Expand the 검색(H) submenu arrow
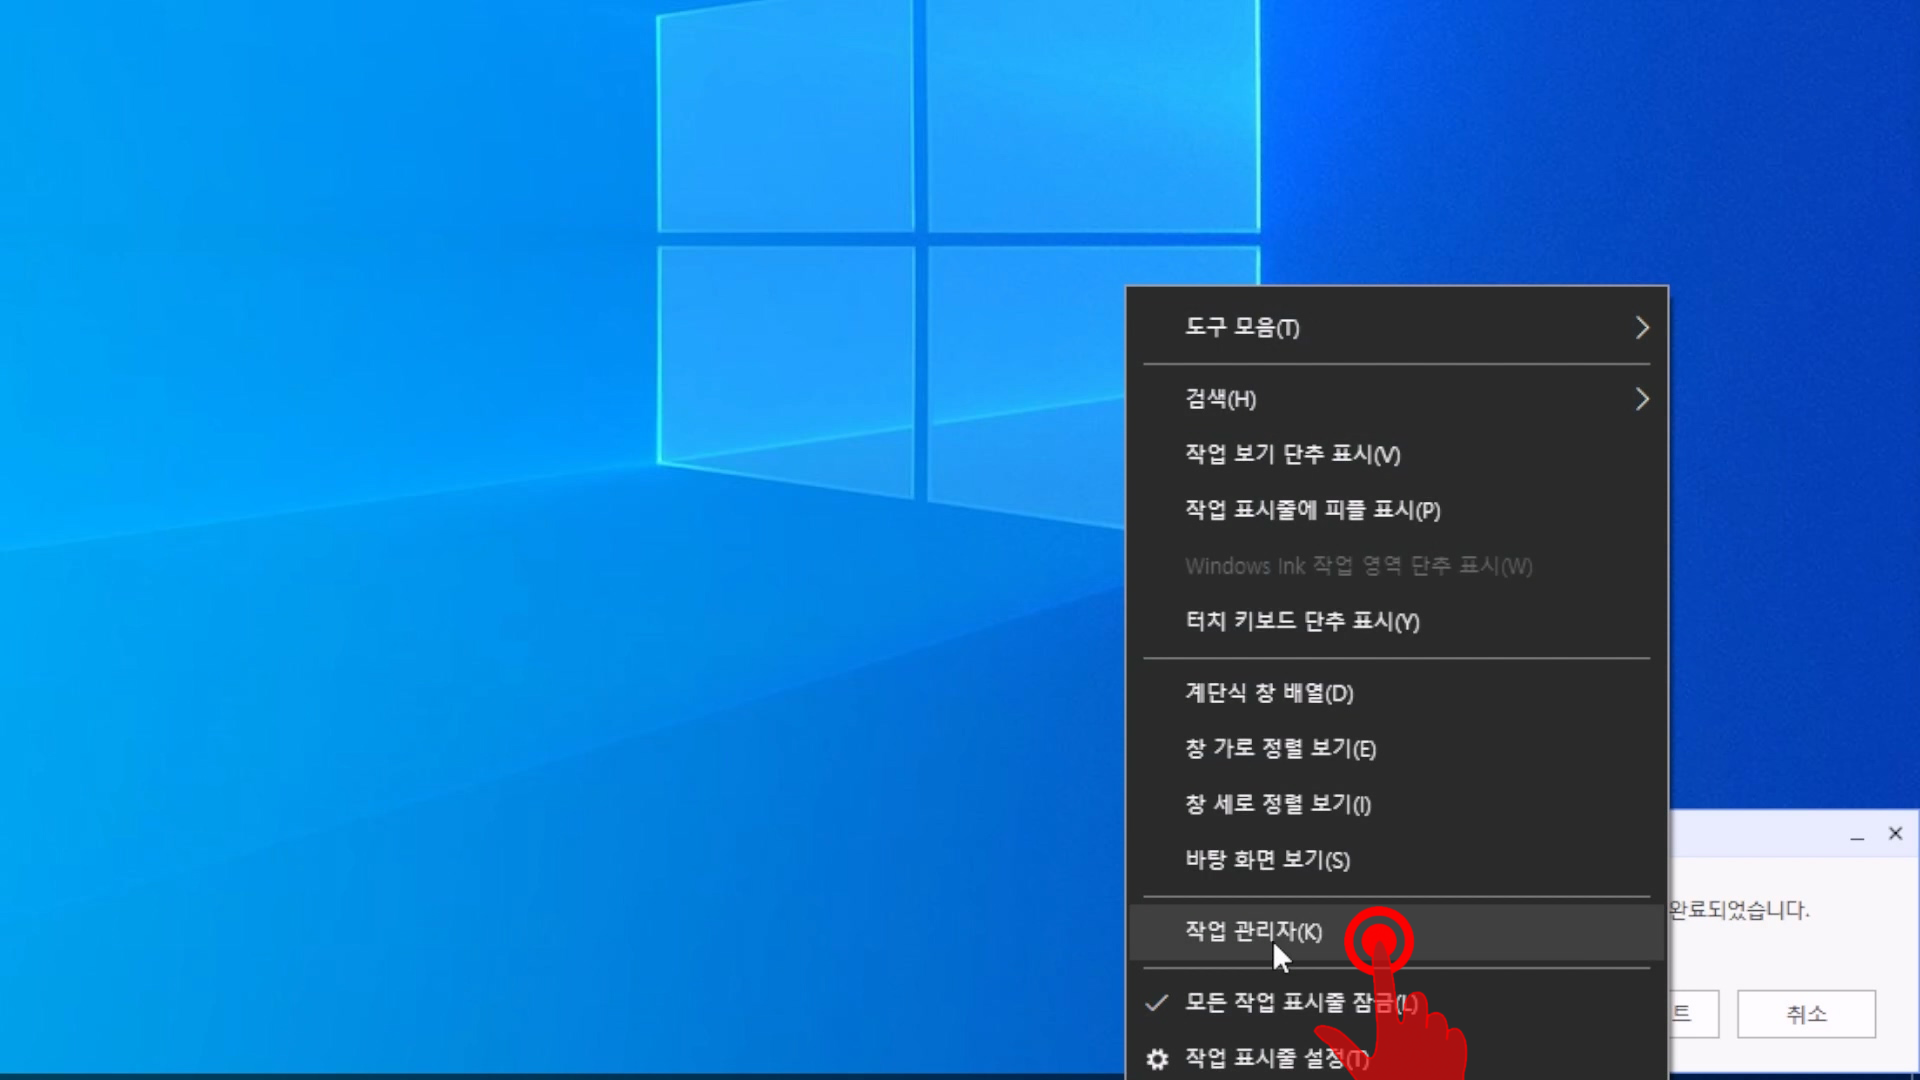Viewport: 1920px width, 1080px height. coord(1641,400)
